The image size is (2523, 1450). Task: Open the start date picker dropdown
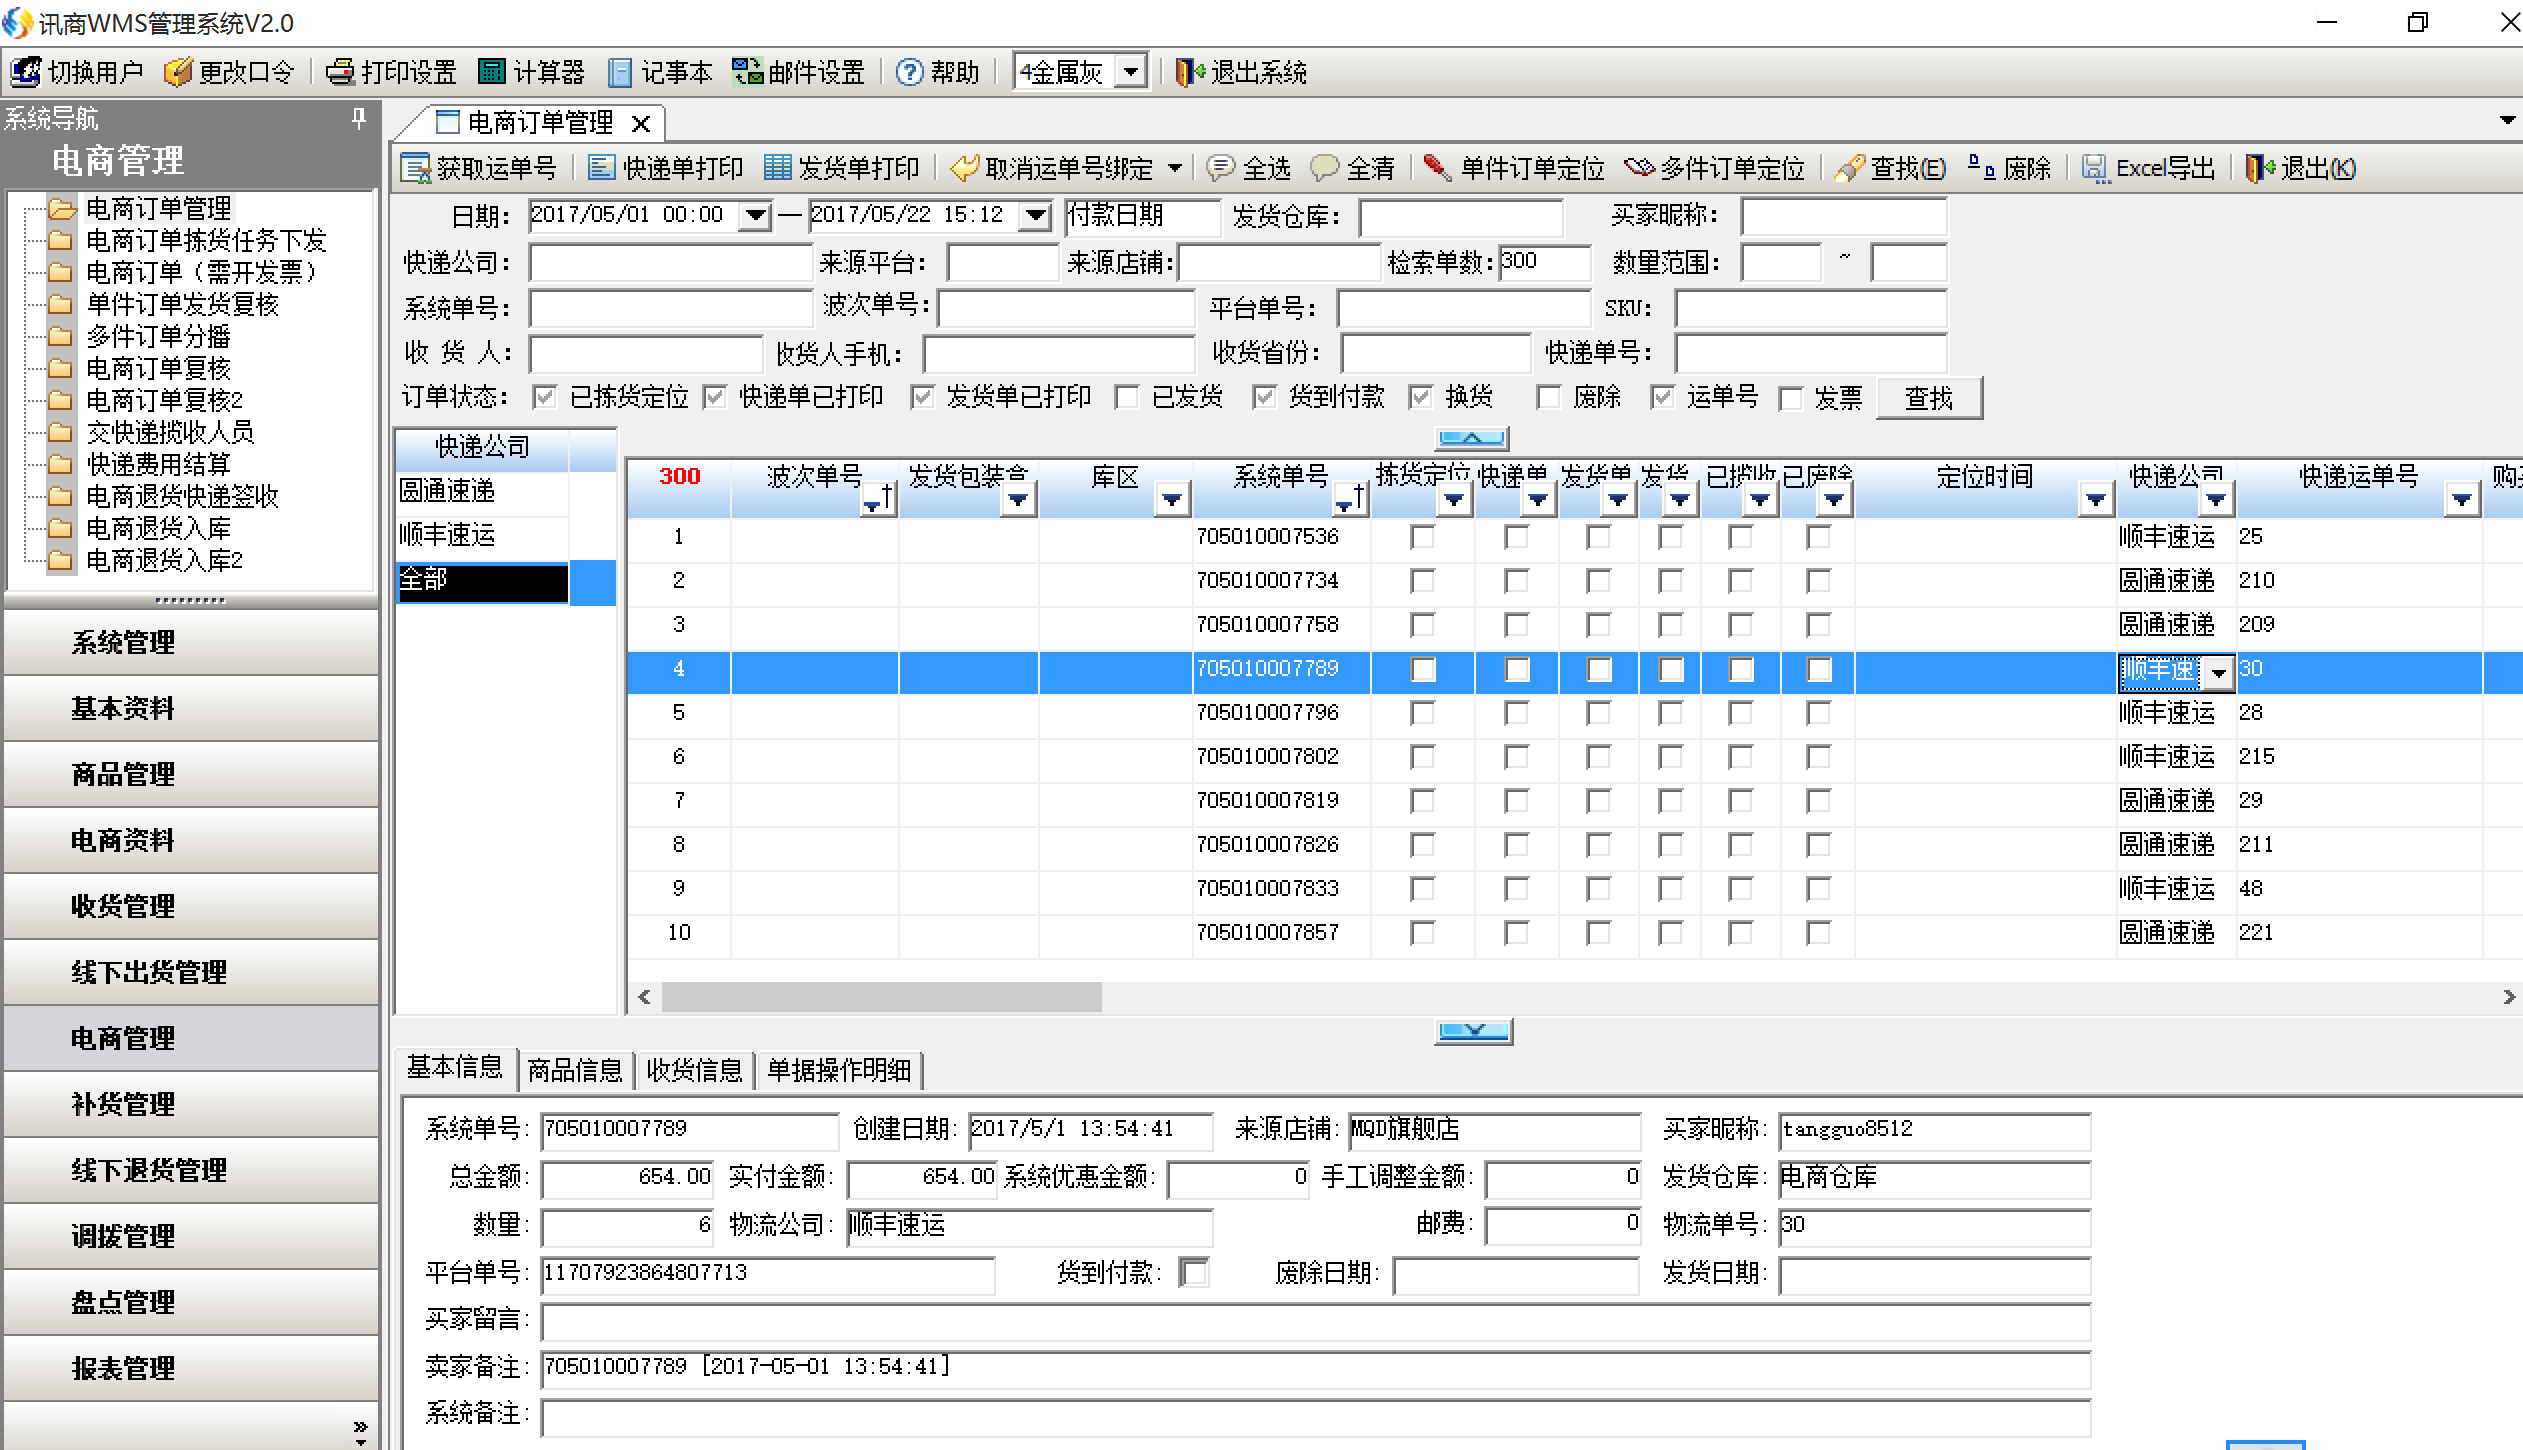tap(754, 214)
